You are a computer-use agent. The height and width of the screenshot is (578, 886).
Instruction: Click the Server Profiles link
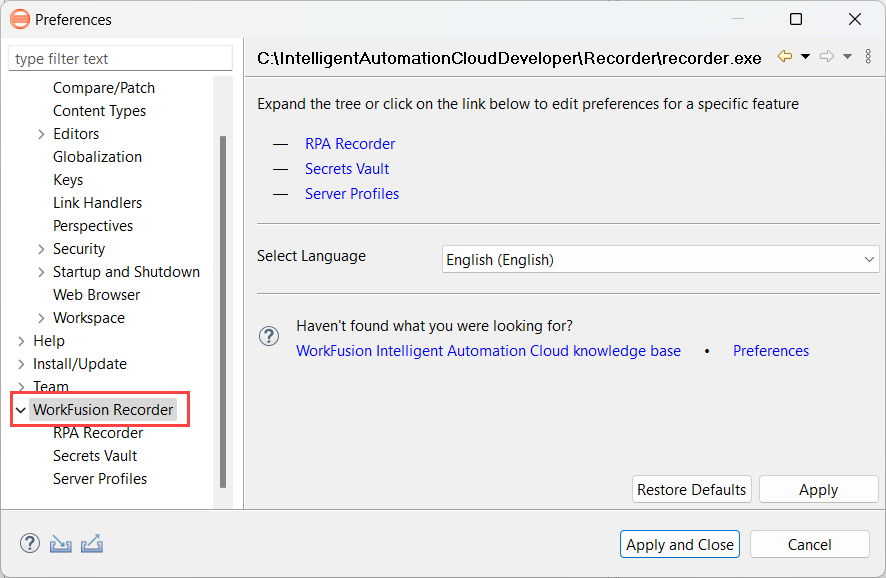tap(352, 194)
